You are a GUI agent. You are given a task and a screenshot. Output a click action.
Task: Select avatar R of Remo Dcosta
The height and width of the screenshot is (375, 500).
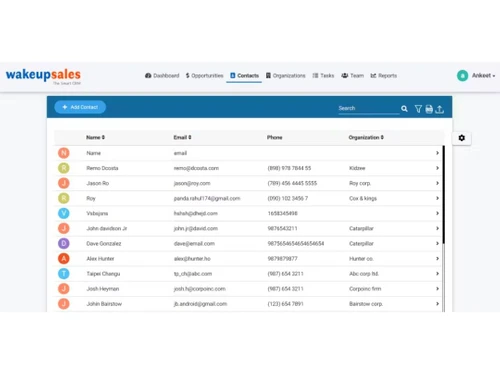(64, 168)
